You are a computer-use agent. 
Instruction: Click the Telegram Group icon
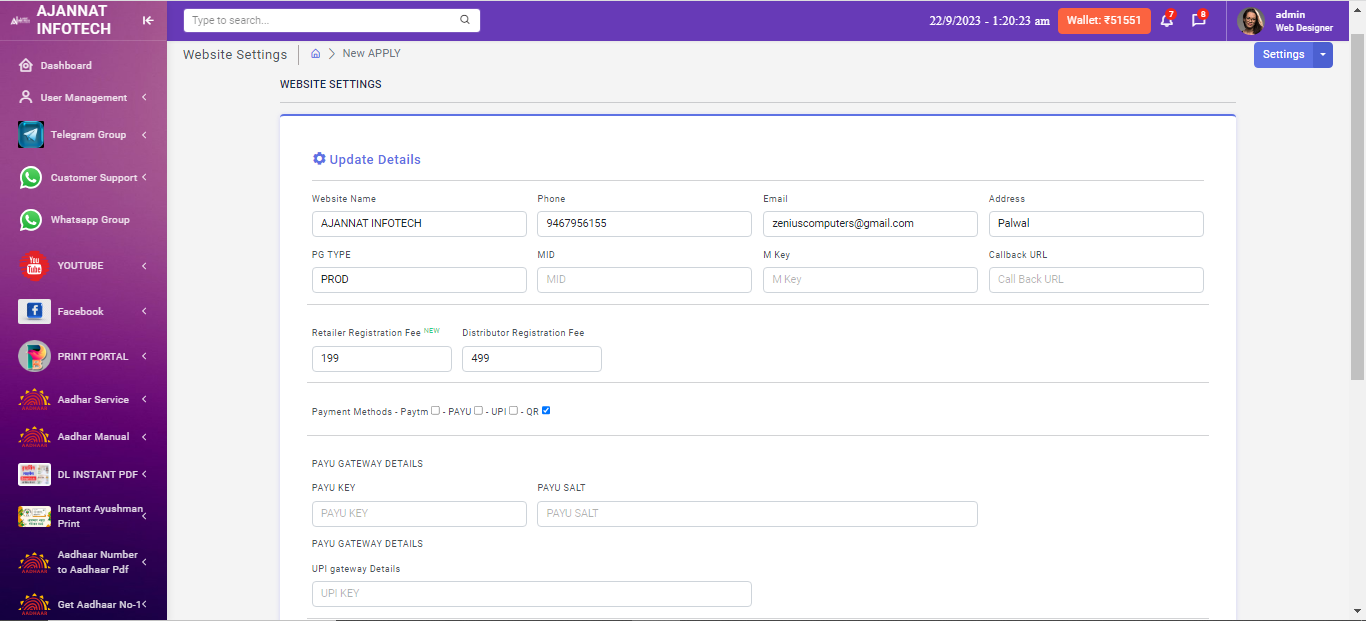tap(31, 135)
